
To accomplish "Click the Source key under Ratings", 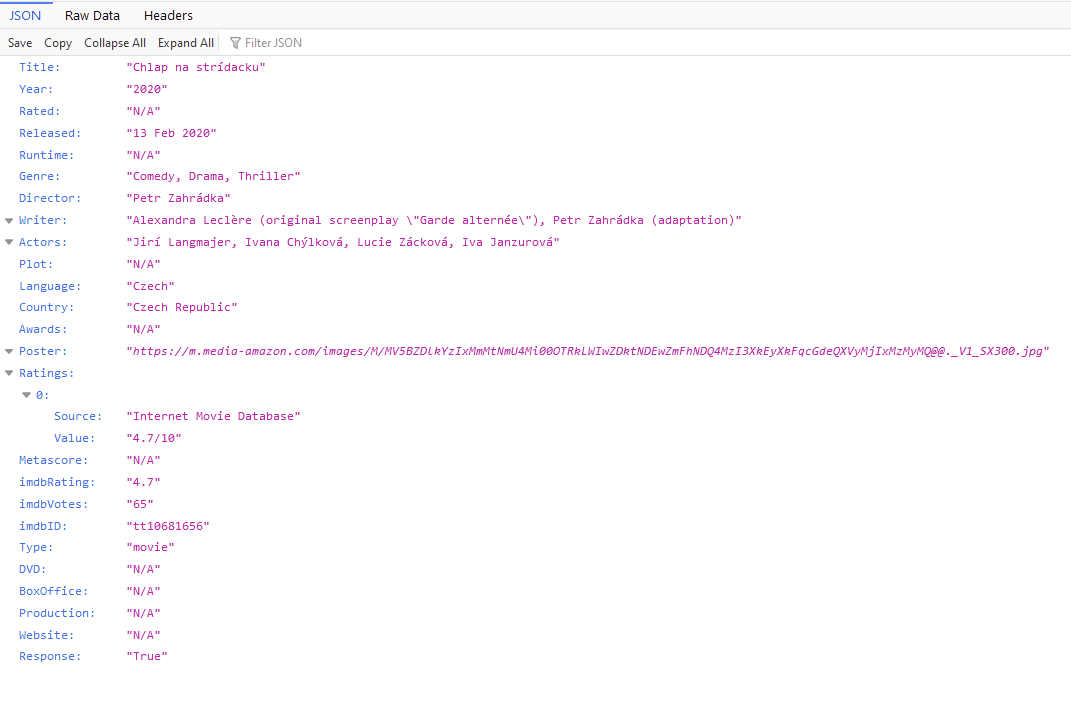I will pos(78,416).
